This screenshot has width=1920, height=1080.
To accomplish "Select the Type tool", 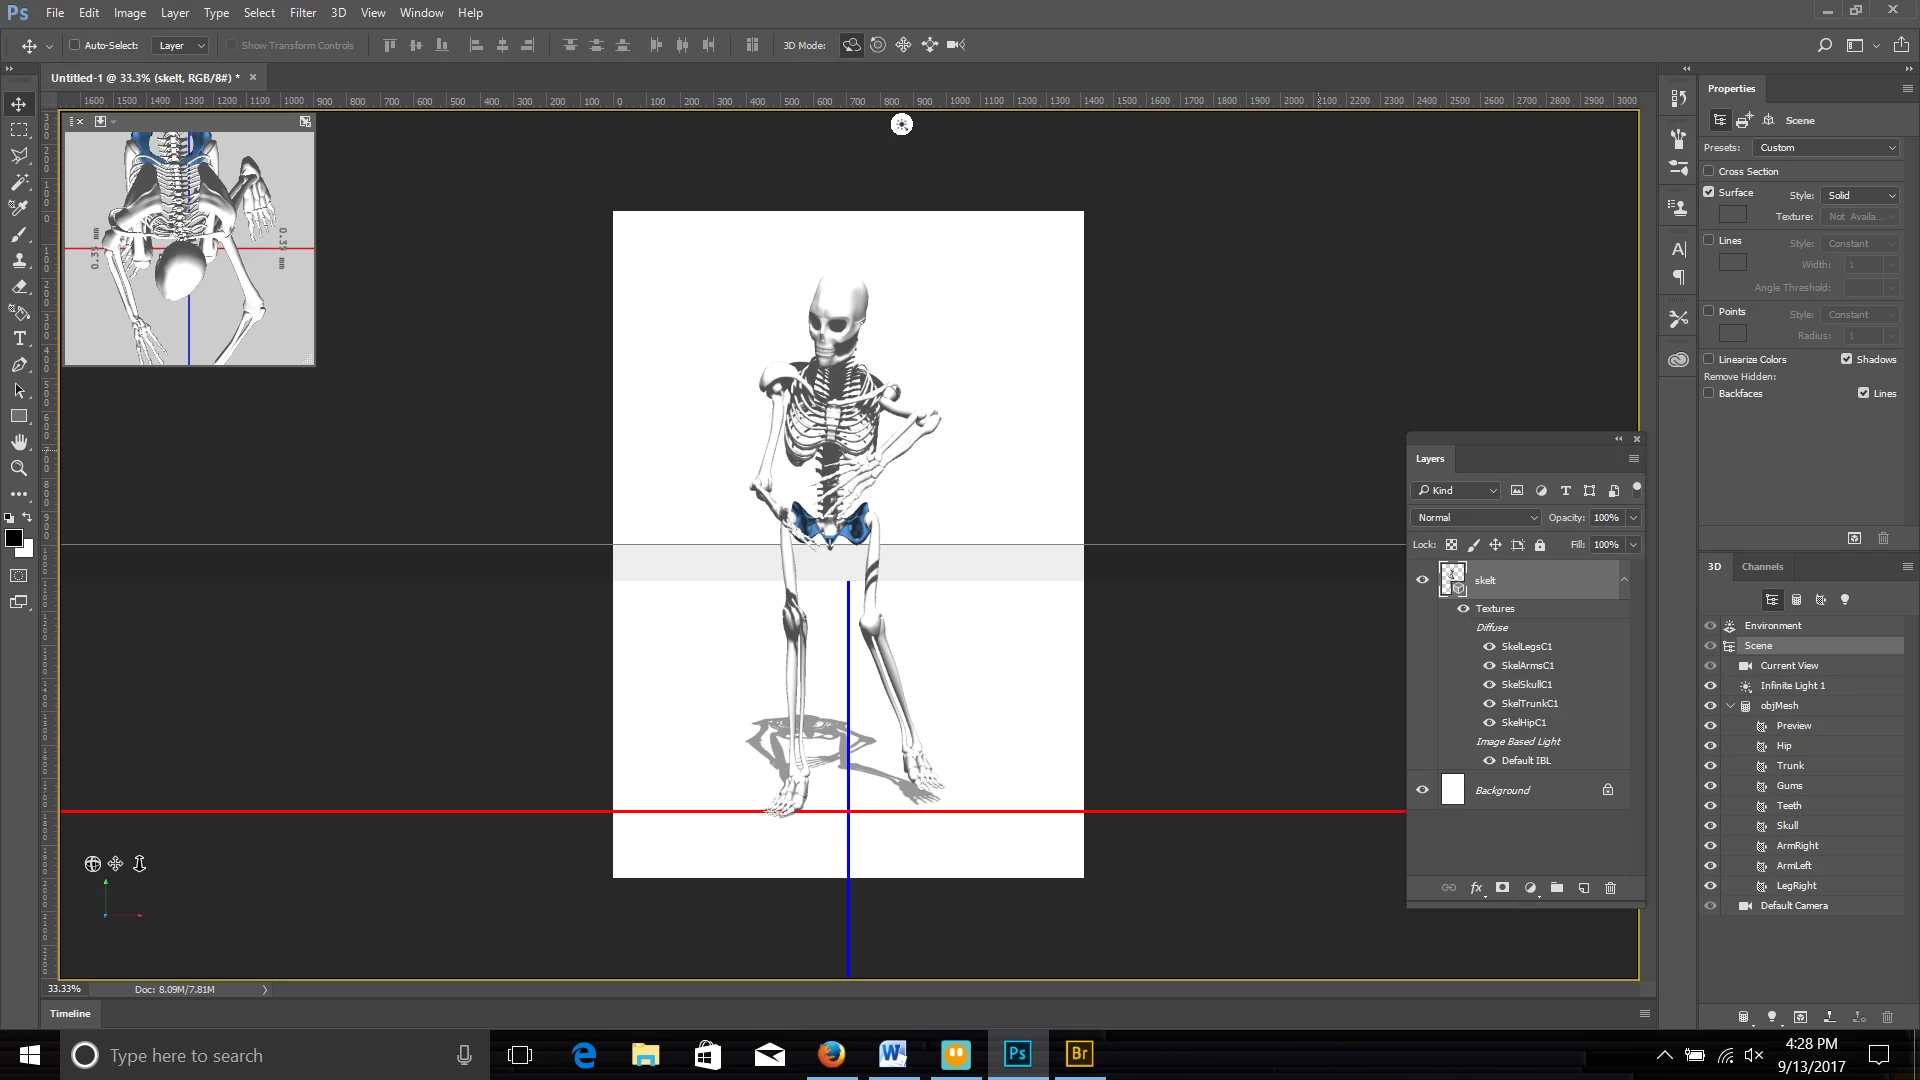I will (x=19, y=339).
